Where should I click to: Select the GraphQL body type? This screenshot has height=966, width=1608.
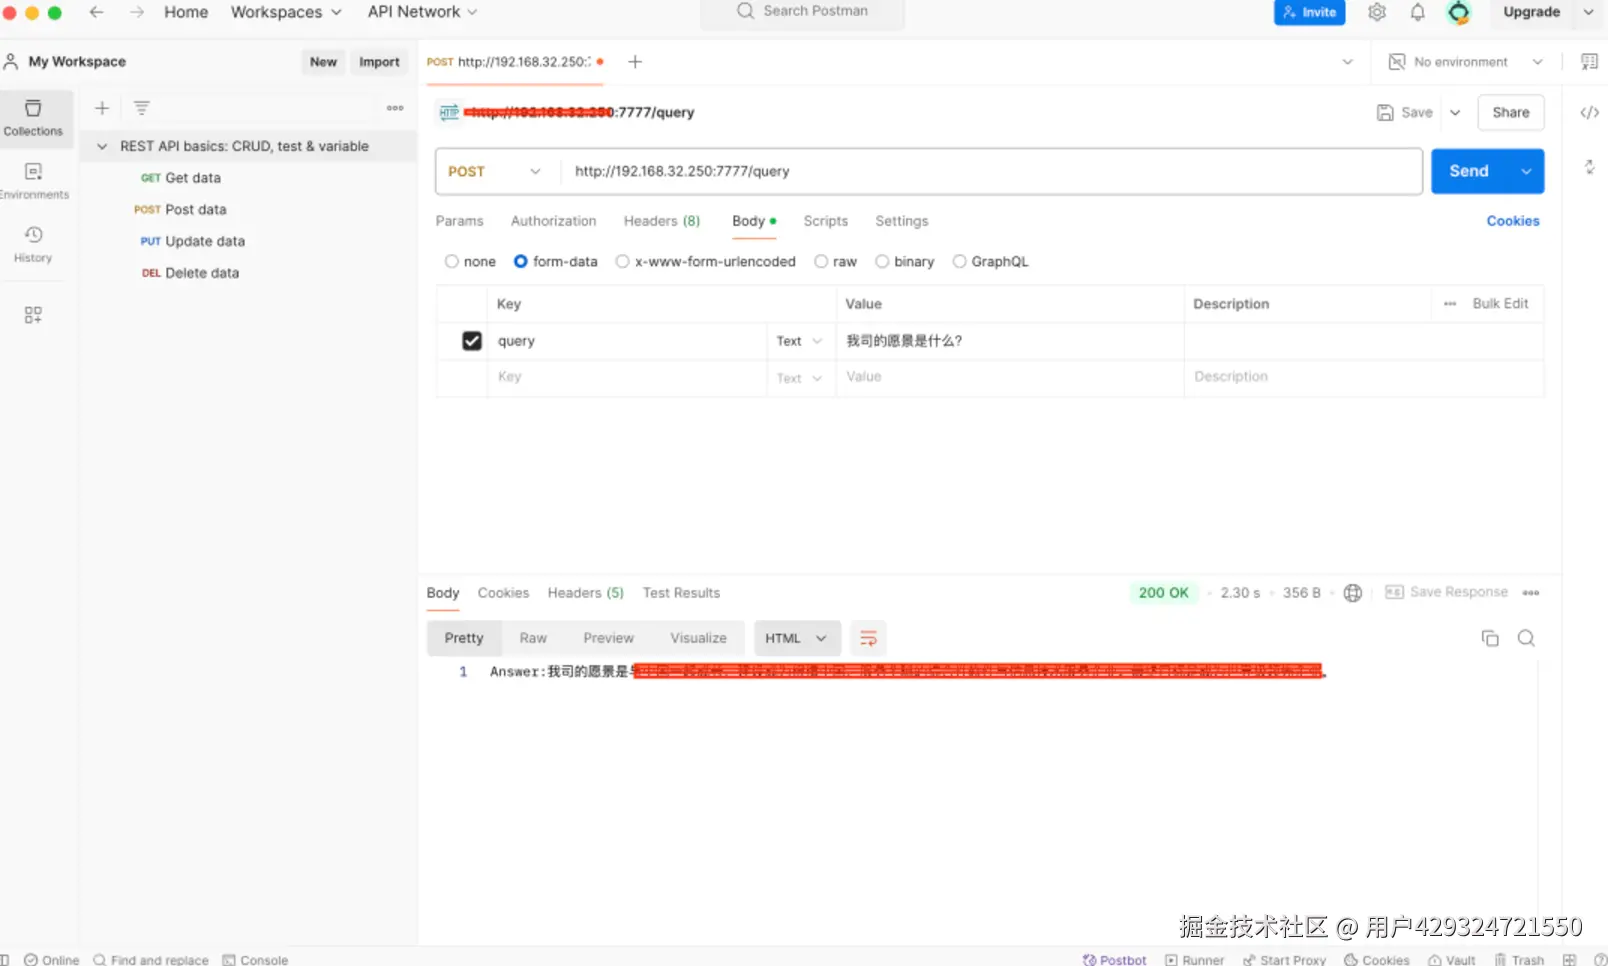pyautogui.click(x=960, y=262)
